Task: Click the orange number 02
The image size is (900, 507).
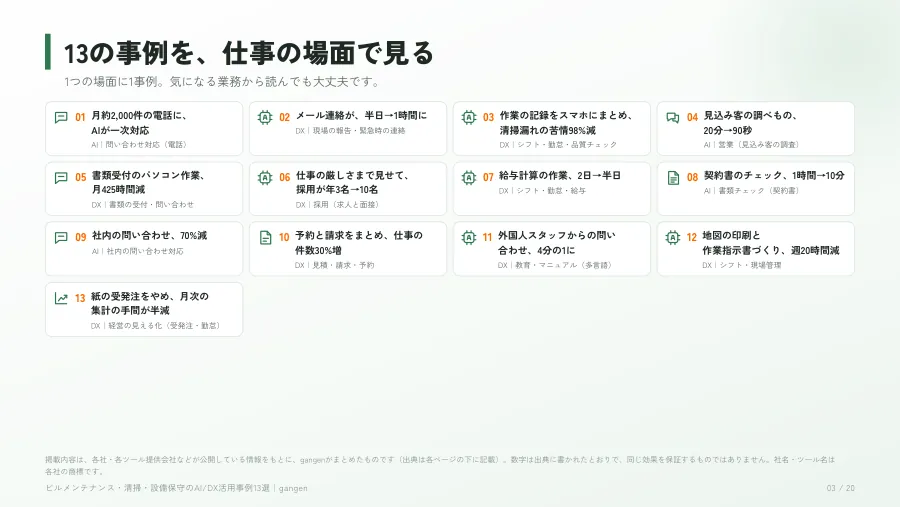Action: click(285, 118)
